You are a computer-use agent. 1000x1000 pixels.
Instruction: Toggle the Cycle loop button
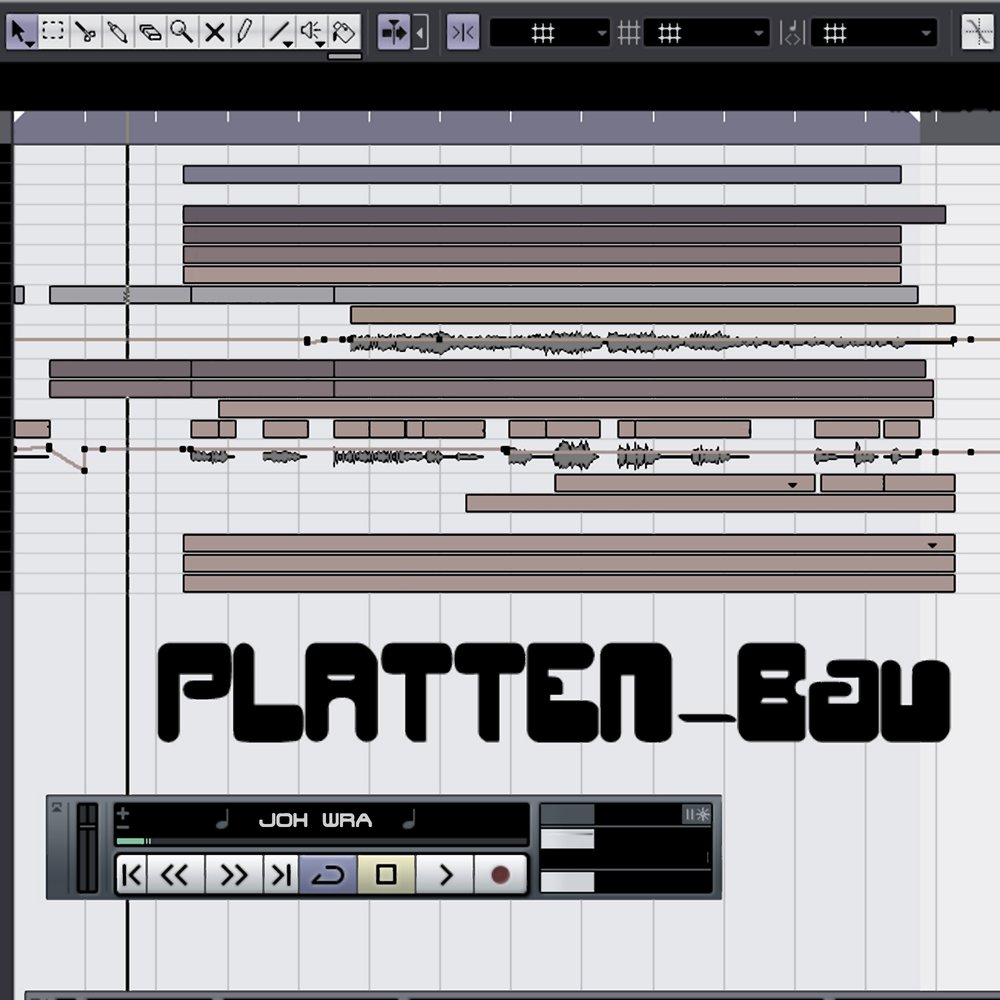coord(328,876)
